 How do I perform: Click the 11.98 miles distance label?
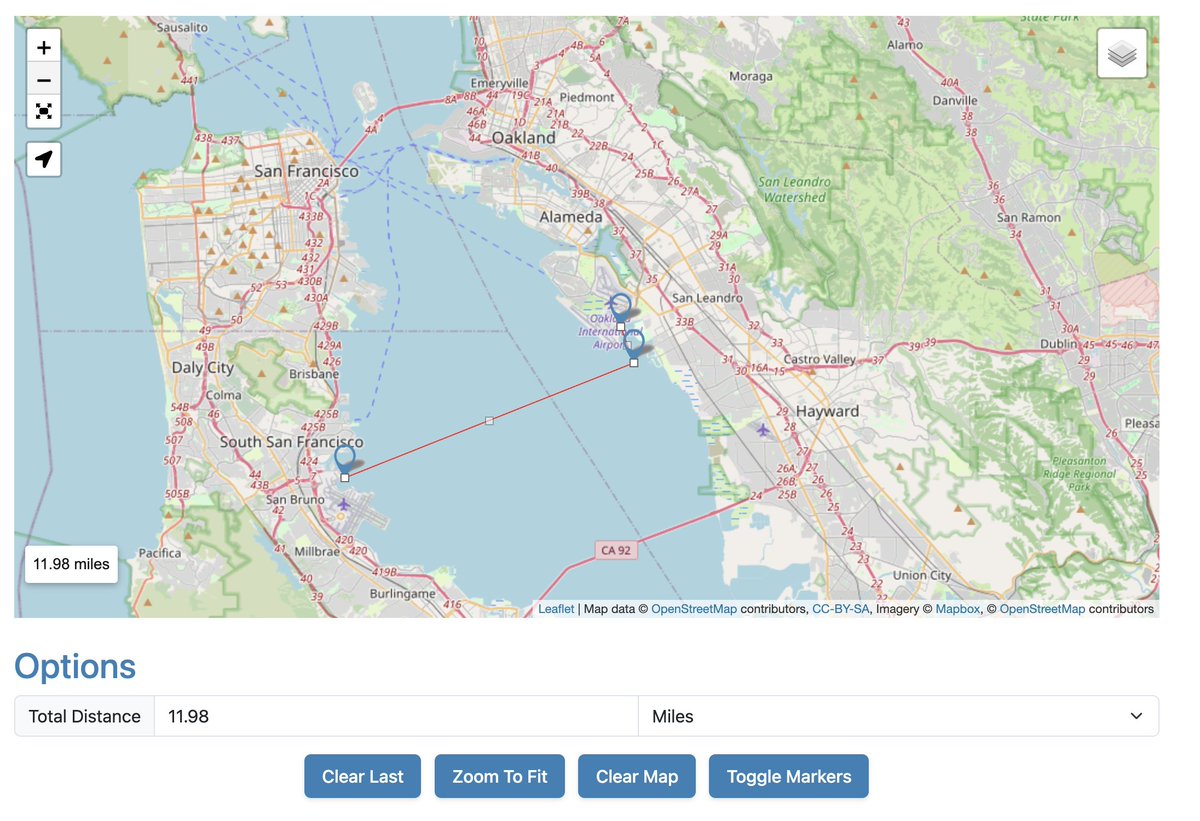coord(71,564)
